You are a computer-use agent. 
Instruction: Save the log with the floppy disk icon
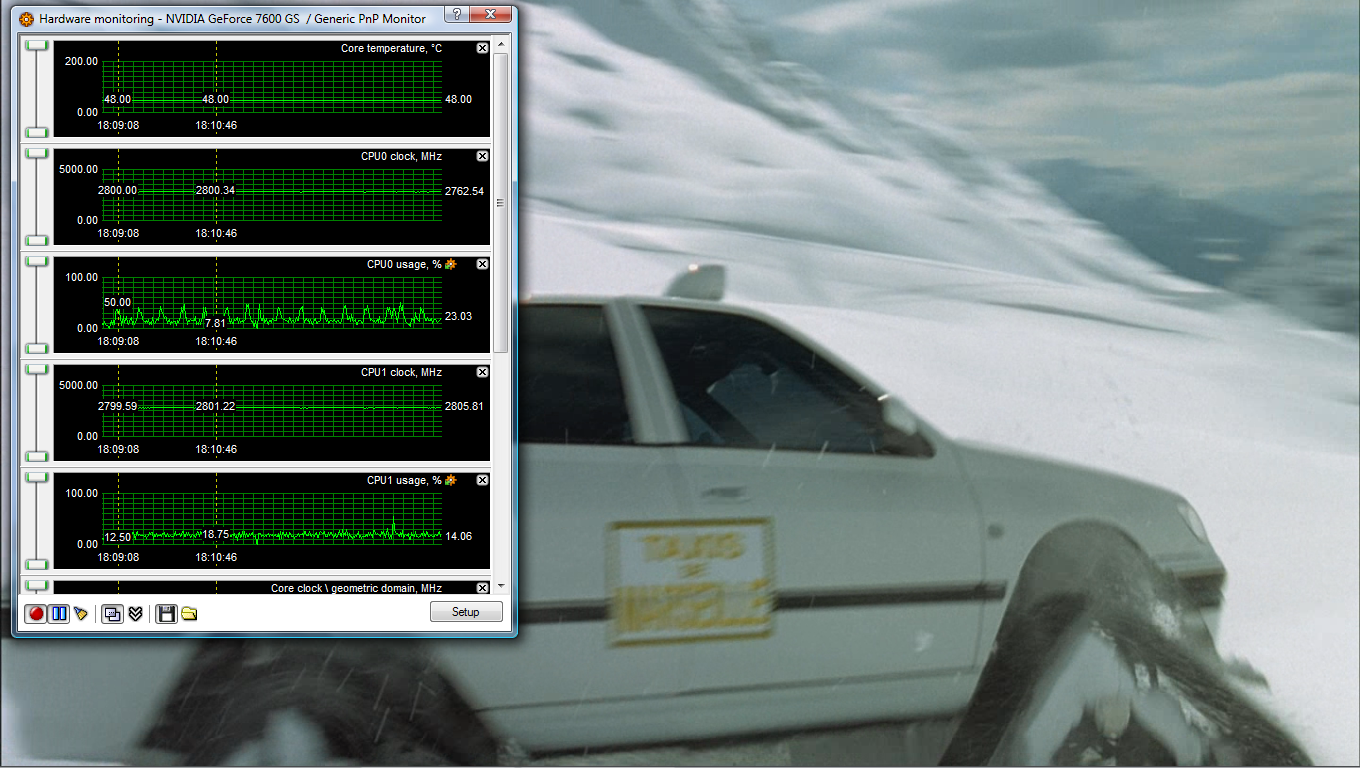(x=166, y=613)
